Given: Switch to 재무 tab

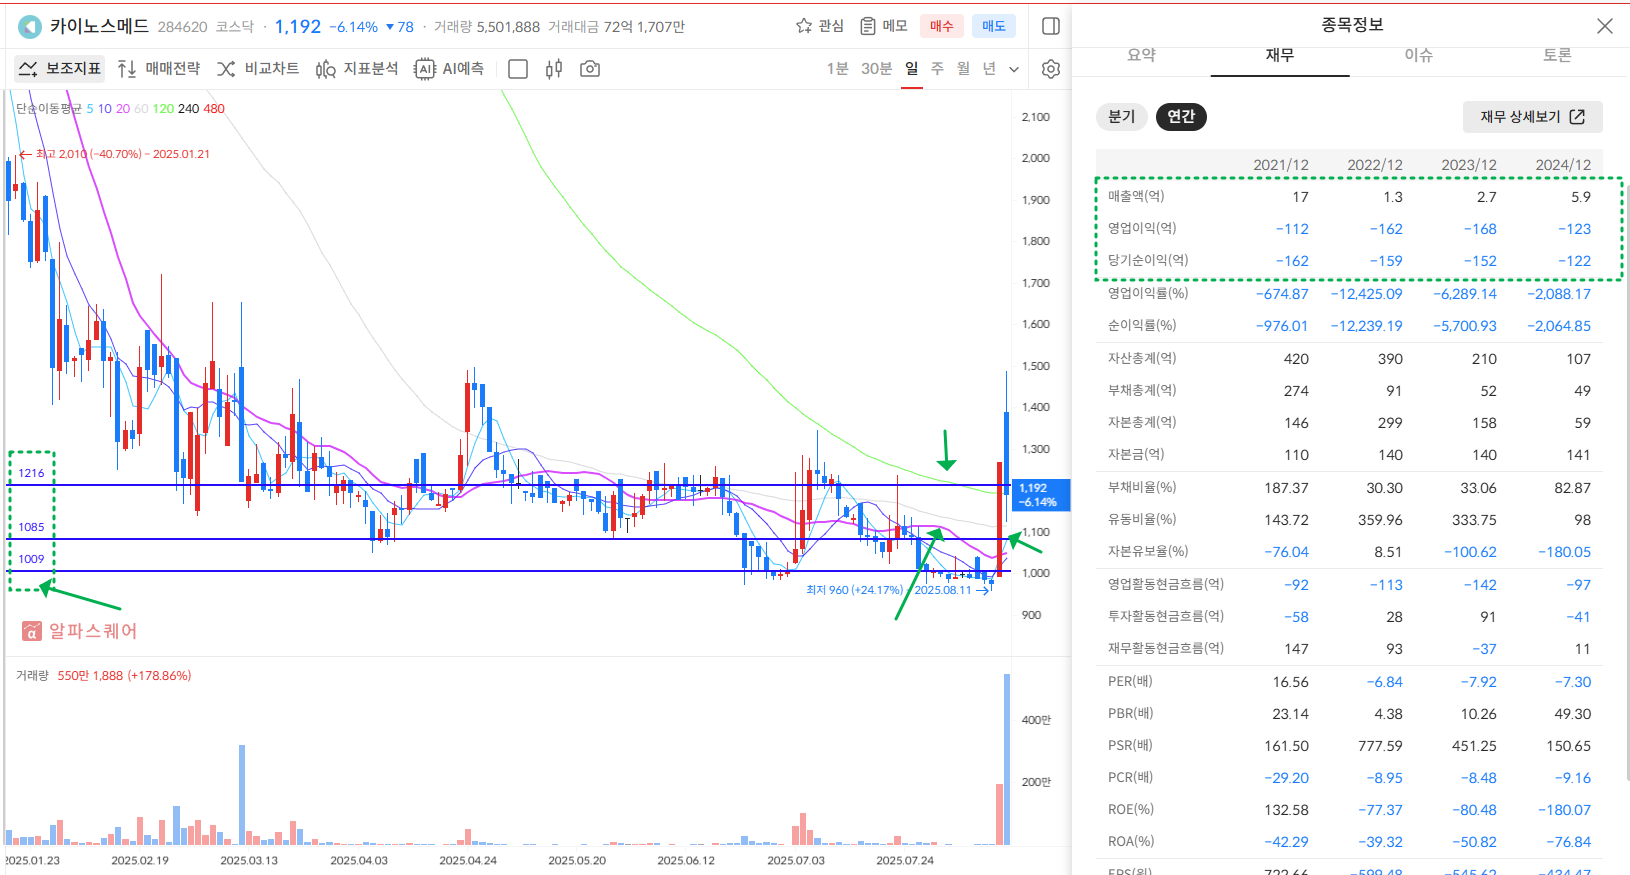Looking at the screenshot, I should click(1280, 56).
